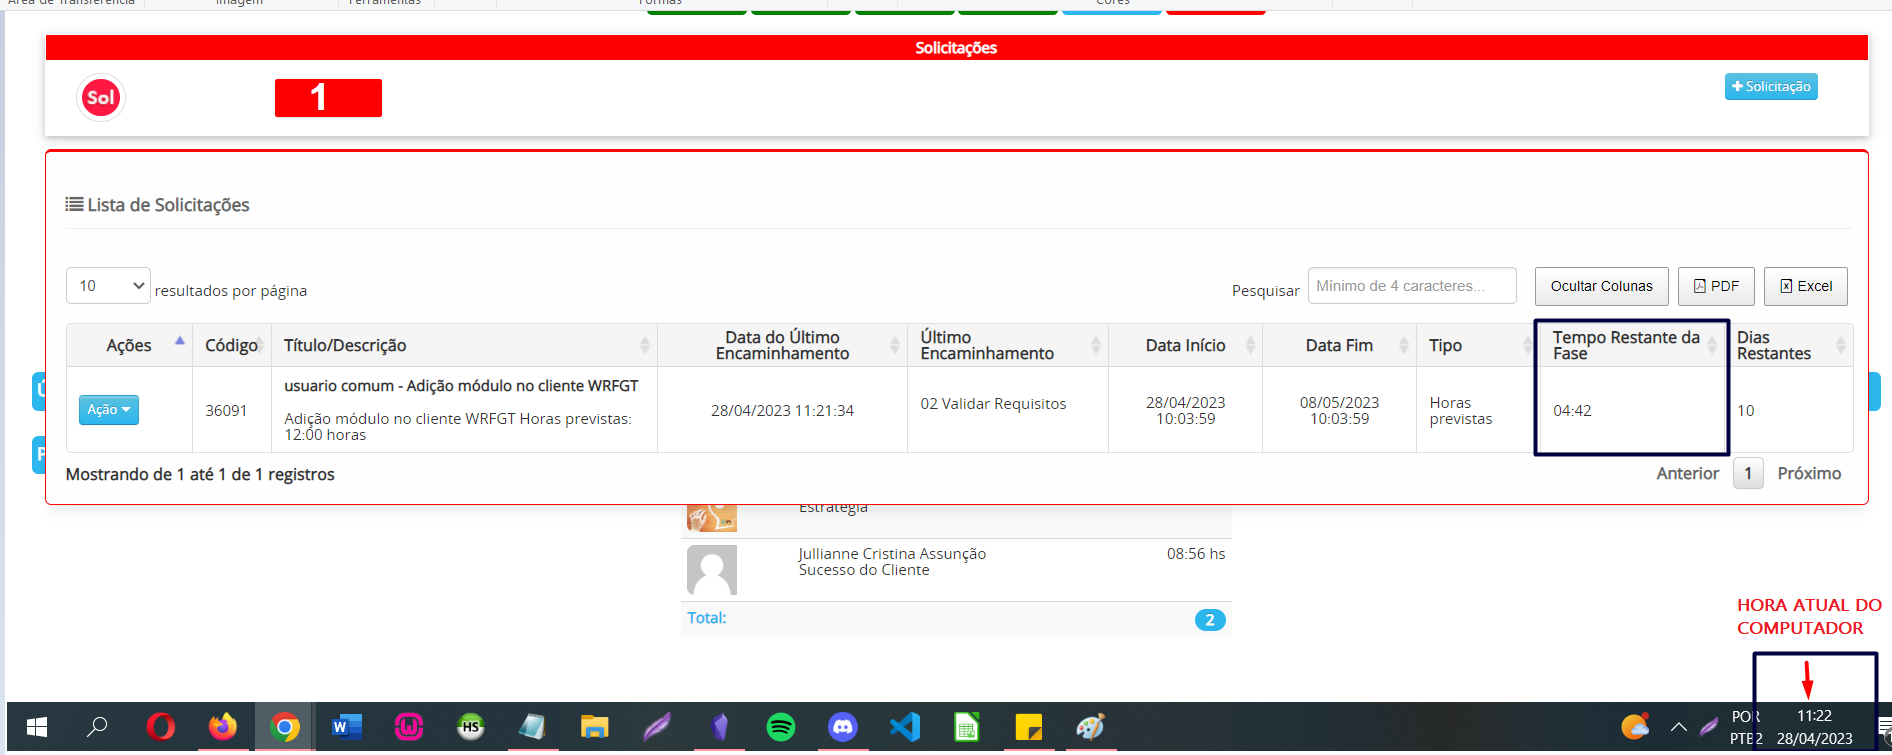The image size is (1892, 755).
Task: Open Opera browser from the taskbar
Action: [160, 727]
